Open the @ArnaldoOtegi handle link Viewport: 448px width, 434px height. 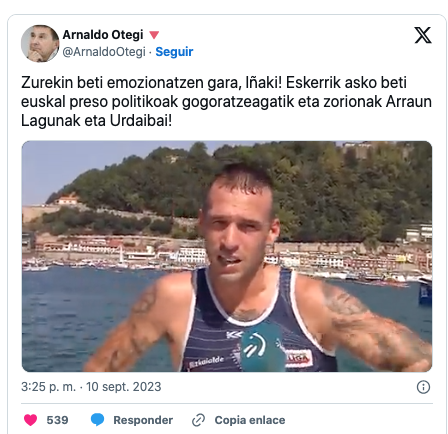pos(104,52)
